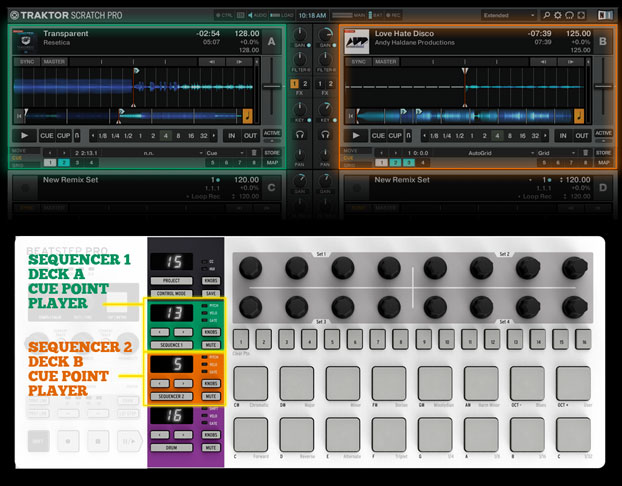622x486 pixels.
Task: Start playback on Deck B
Action: pyautogui.click(x=356, y=136)
